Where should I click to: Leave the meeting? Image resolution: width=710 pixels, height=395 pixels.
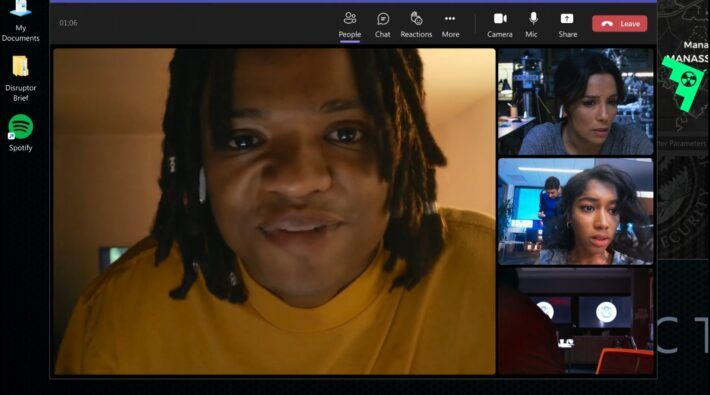tap(619, 24)
